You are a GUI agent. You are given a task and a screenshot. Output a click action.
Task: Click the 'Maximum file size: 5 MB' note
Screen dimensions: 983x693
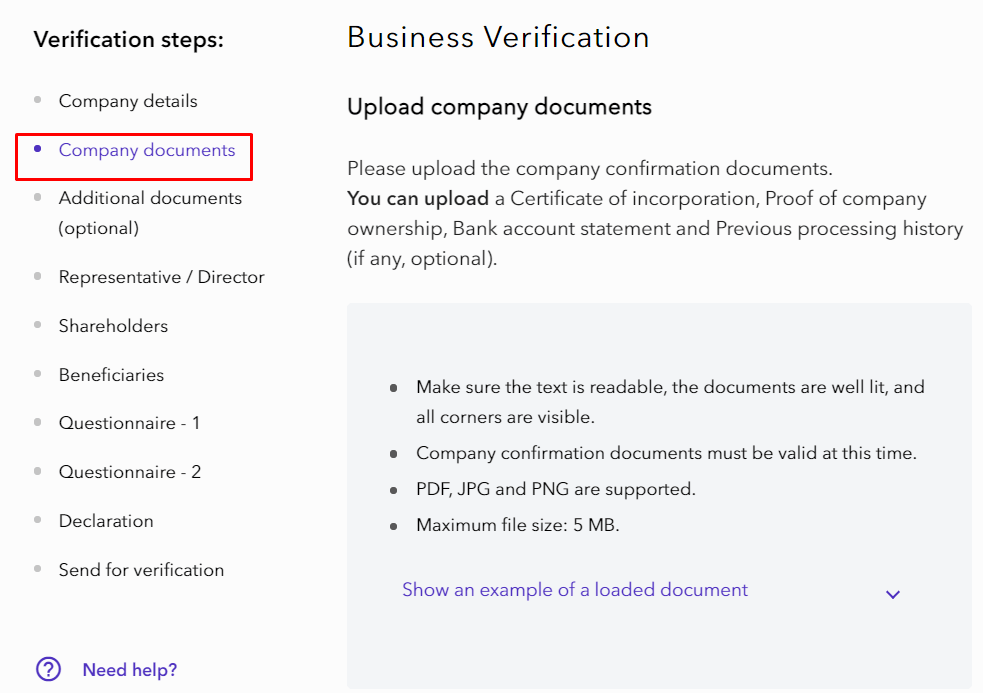[x=517, y=525]
